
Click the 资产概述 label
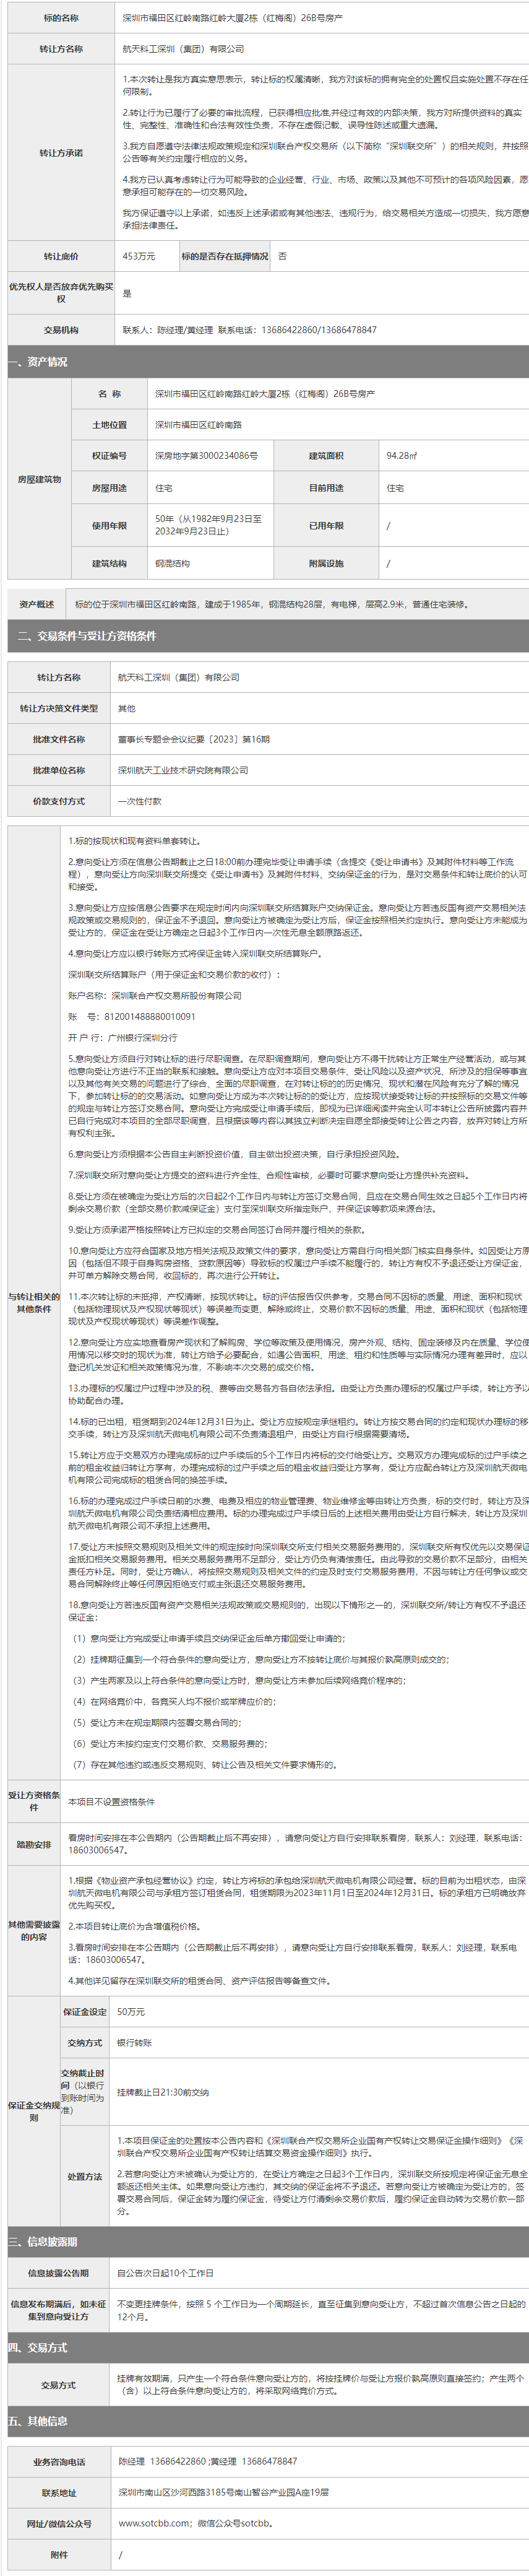pos(37,604)
